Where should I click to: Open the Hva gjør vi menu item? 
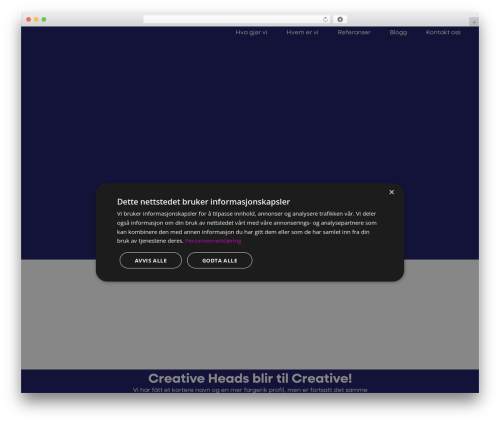click(x=251, y=32)
